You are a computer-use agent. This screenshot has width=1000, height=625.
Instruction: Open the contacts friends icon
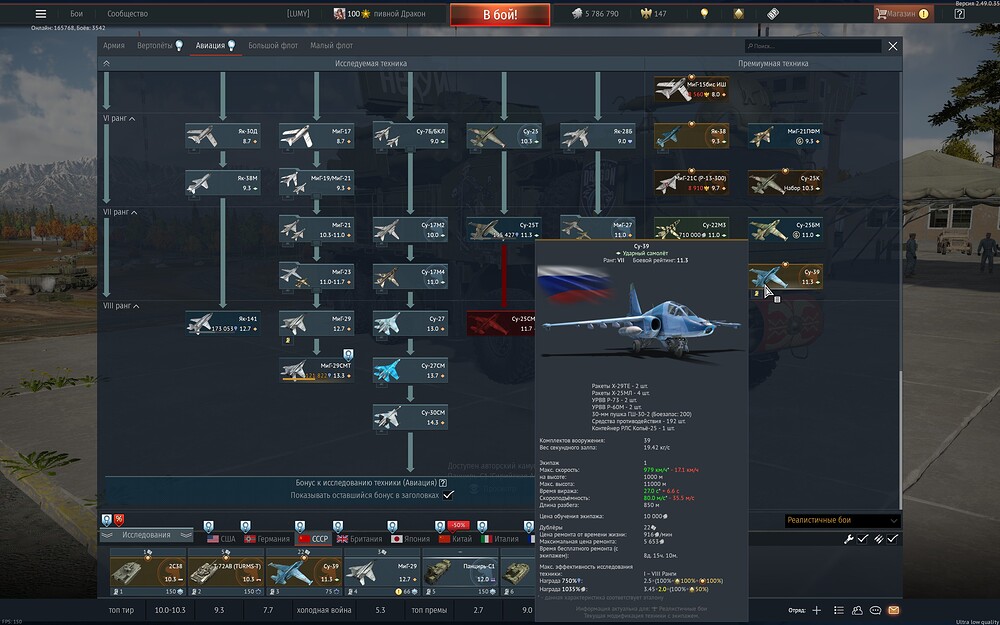857,610
